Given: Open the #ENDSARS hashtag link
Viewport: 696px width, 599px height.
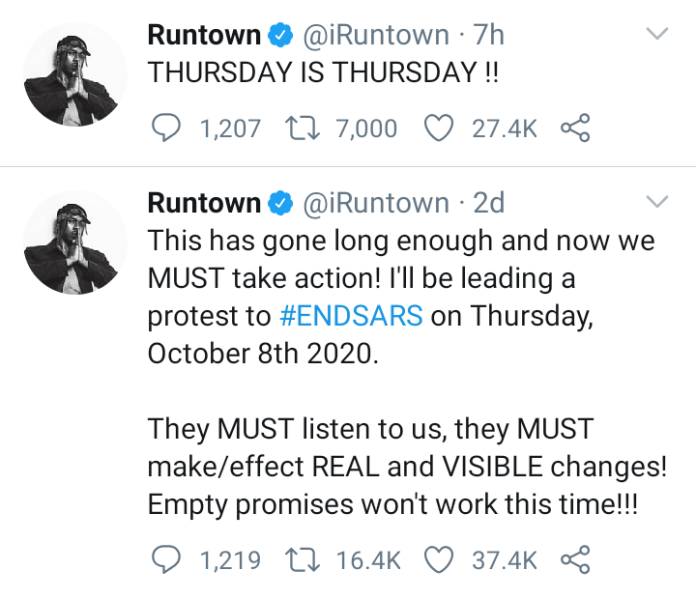Looking at the screenshot, I should point(351,316).
